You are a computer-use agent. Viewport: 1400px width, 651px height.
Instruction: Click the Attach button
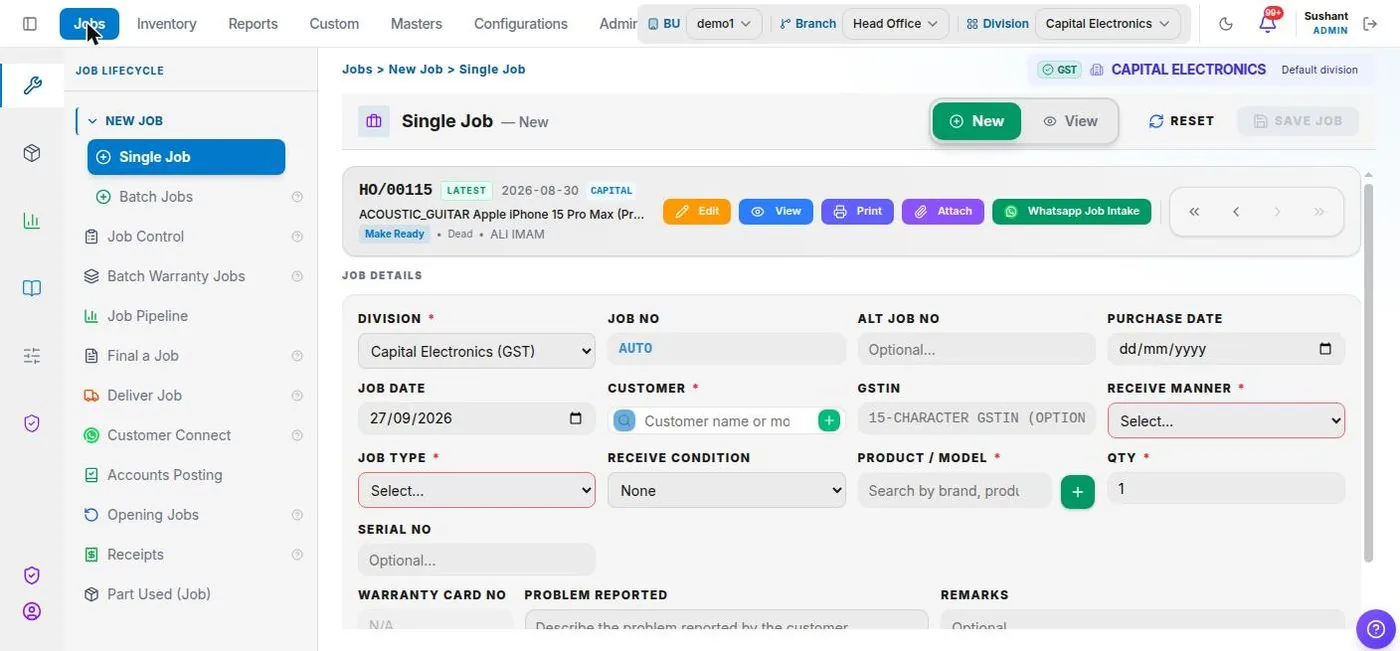943,212
